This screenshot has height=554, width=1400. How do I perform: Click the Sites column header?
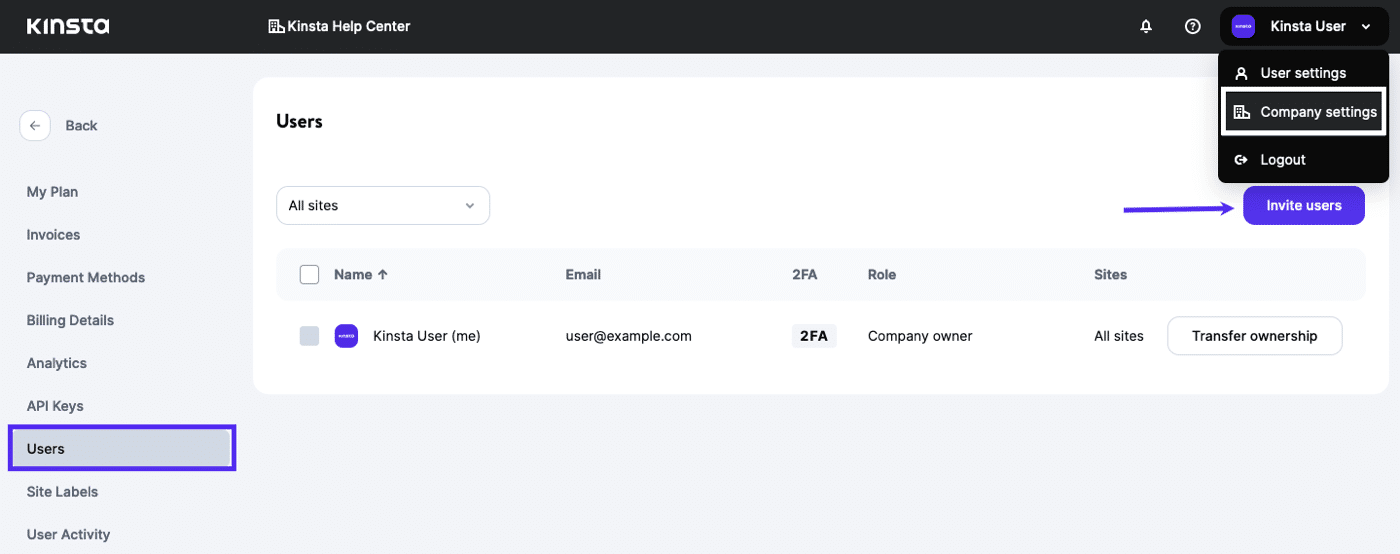[1110, 274]
